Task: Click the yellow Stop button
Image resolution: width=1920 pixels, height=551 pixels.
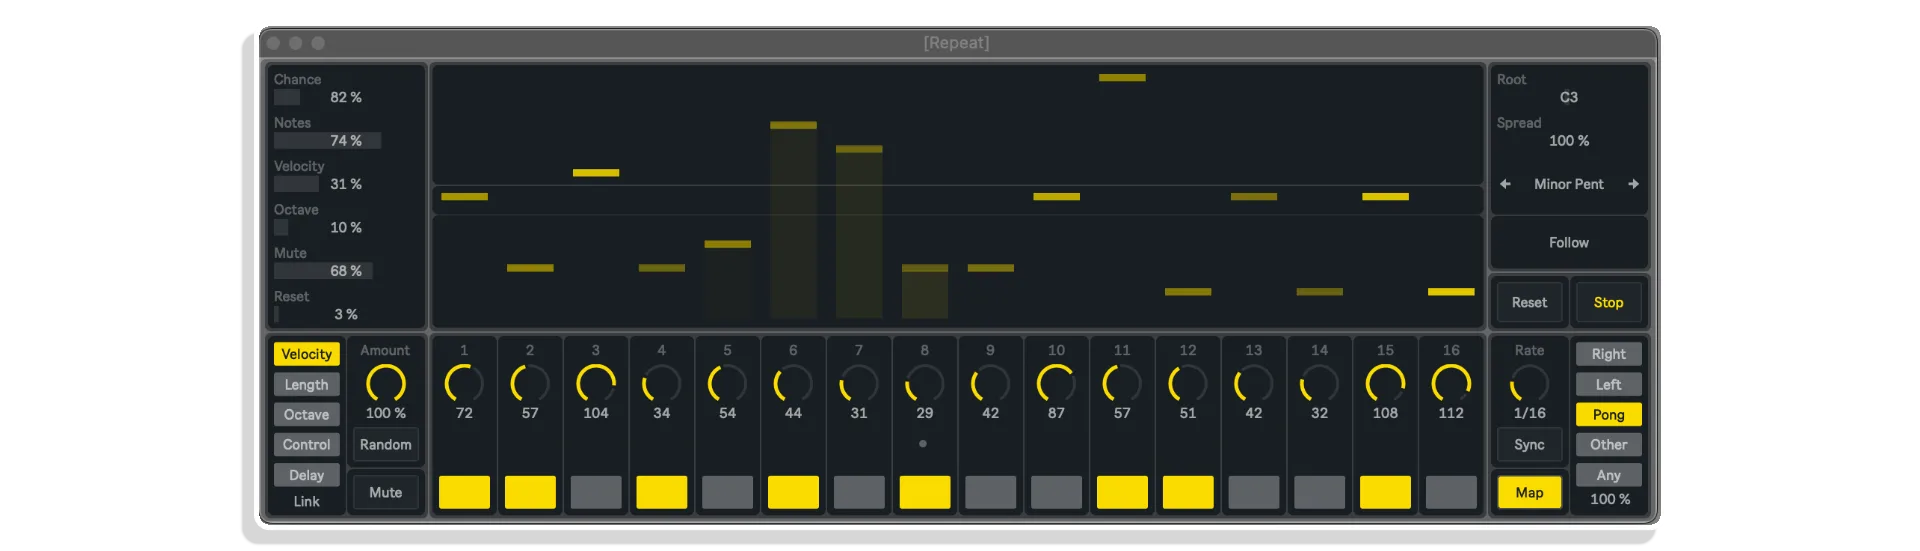Action: (x=1608, y=302)
